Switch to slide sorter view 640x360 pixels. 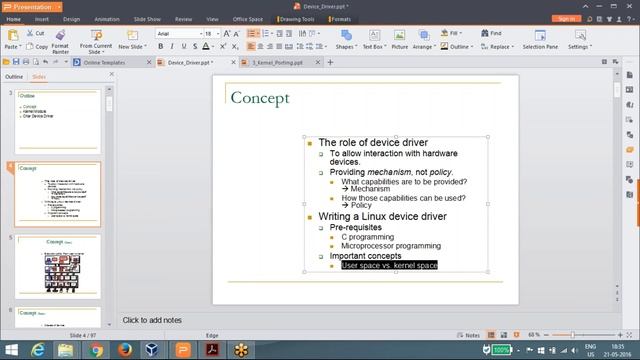[504, 335]
